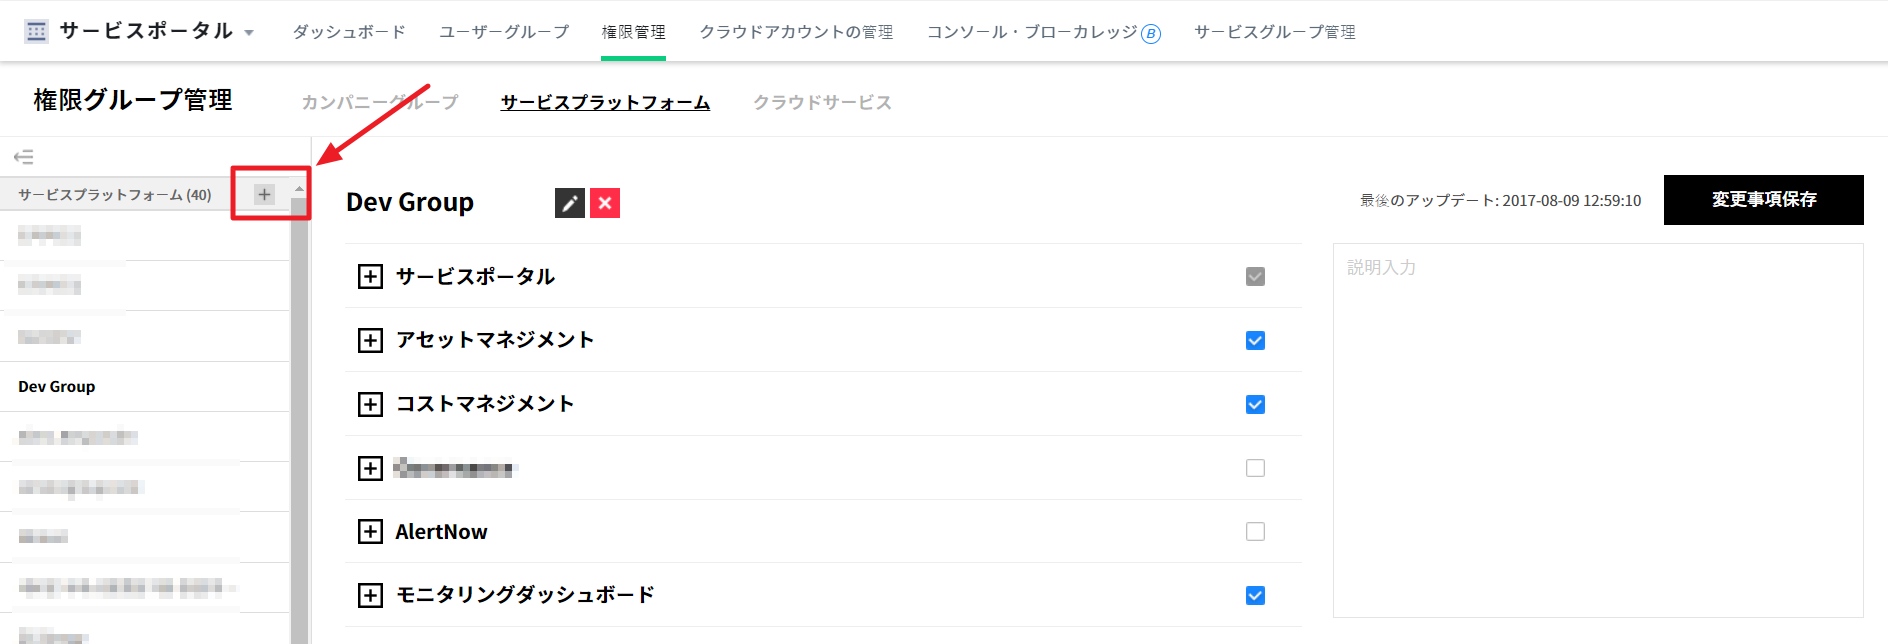The height and width of the screenshot is (644, 1888).
Task: Disable the モニタリングダッシュボード checkbox
Action: (1255, 595)
